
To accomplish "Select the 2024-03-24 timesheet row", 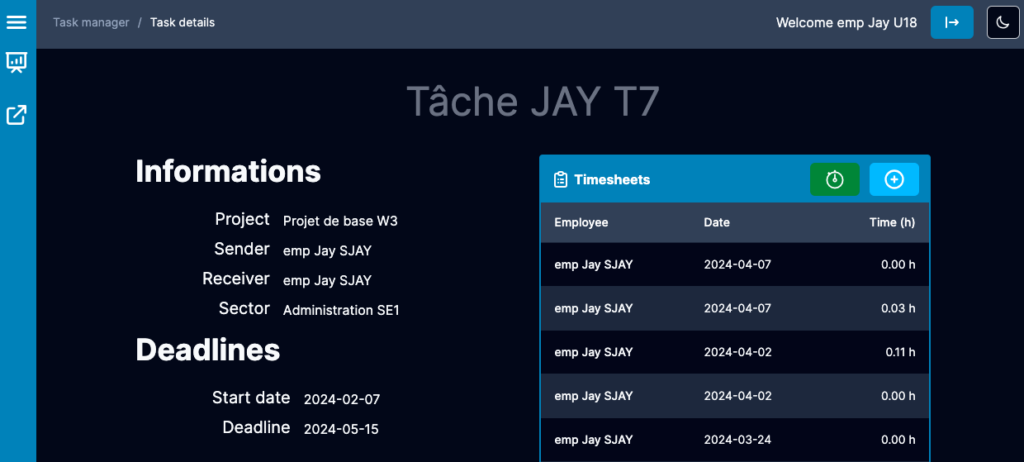I will (x=734, y=440).
